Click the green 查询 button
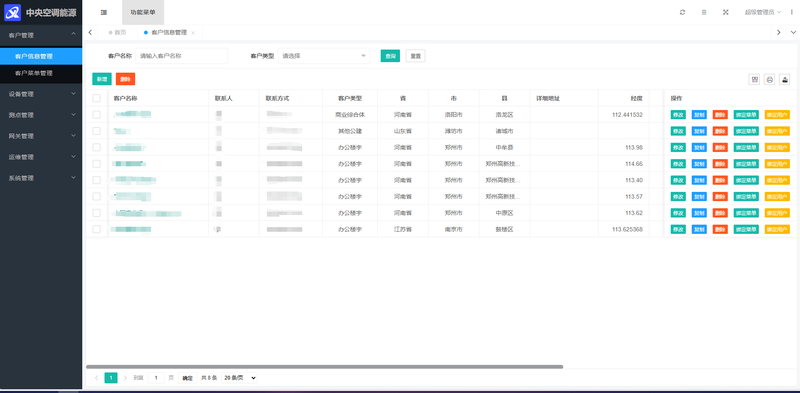 tap(390, 56)
